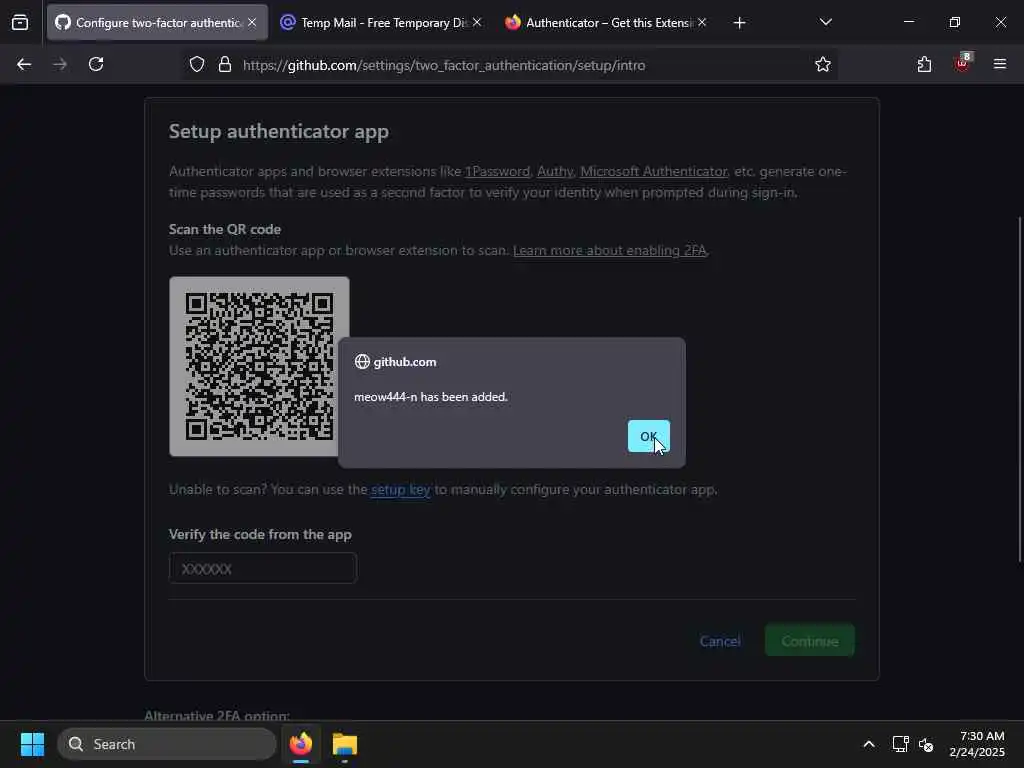Open the clock and date panel
Viewport: 1024px width, 768px height.
coord(977,744)
